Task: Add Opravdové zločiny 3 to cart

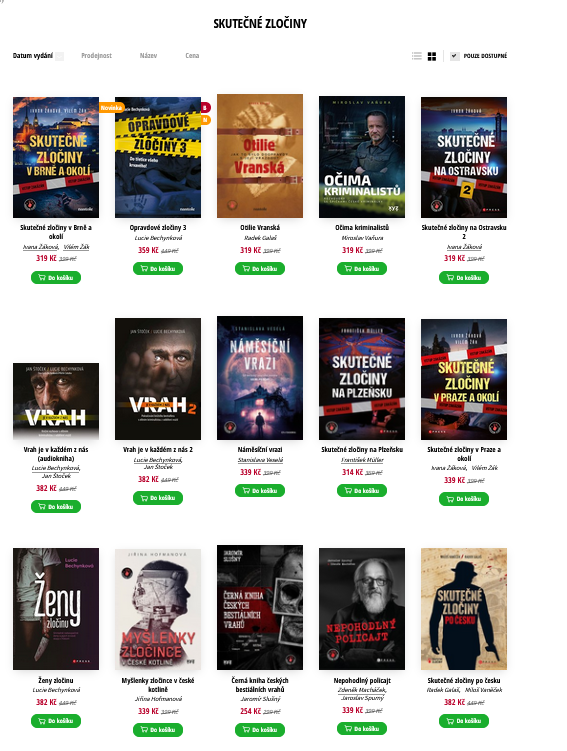Action: click(158, 269)
